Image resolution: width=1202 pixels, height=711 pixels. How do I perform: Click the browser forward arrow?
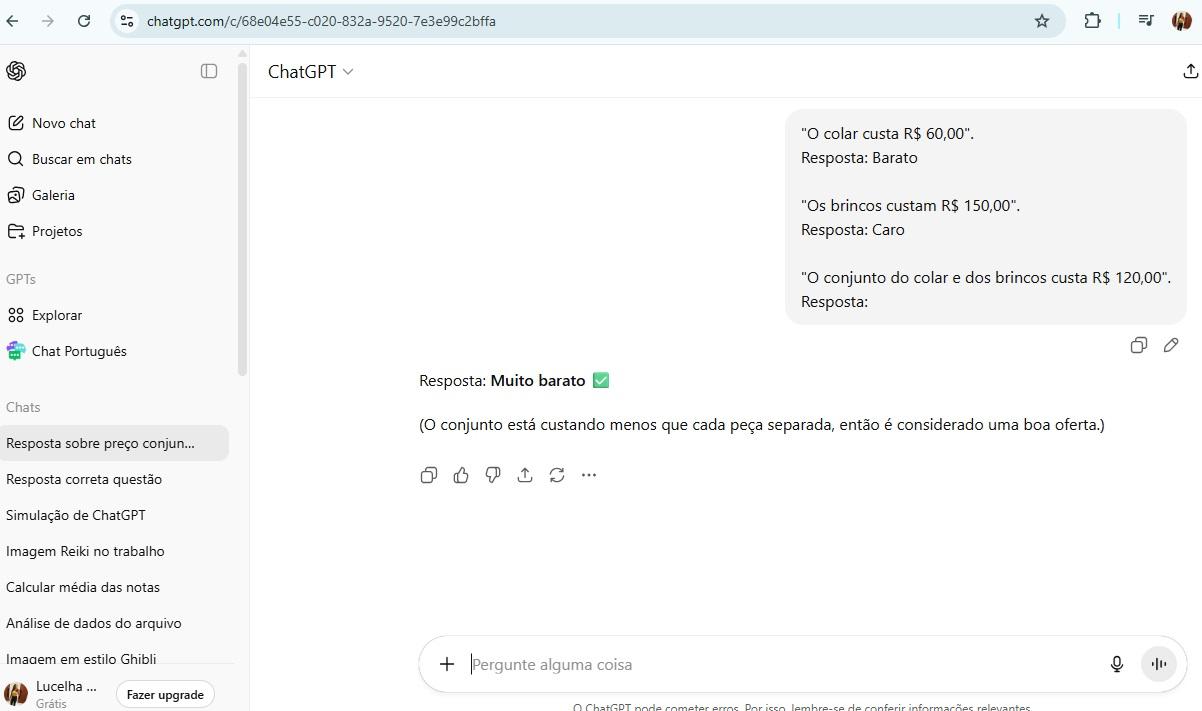47,20
